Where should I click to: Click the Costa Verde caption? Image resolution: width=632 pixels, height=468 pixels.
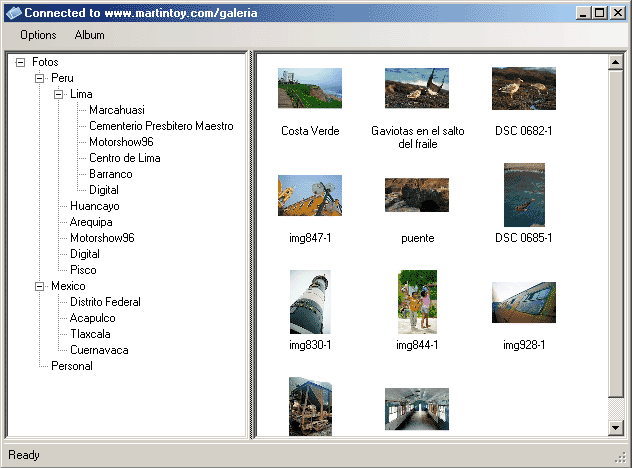(310, 131)
